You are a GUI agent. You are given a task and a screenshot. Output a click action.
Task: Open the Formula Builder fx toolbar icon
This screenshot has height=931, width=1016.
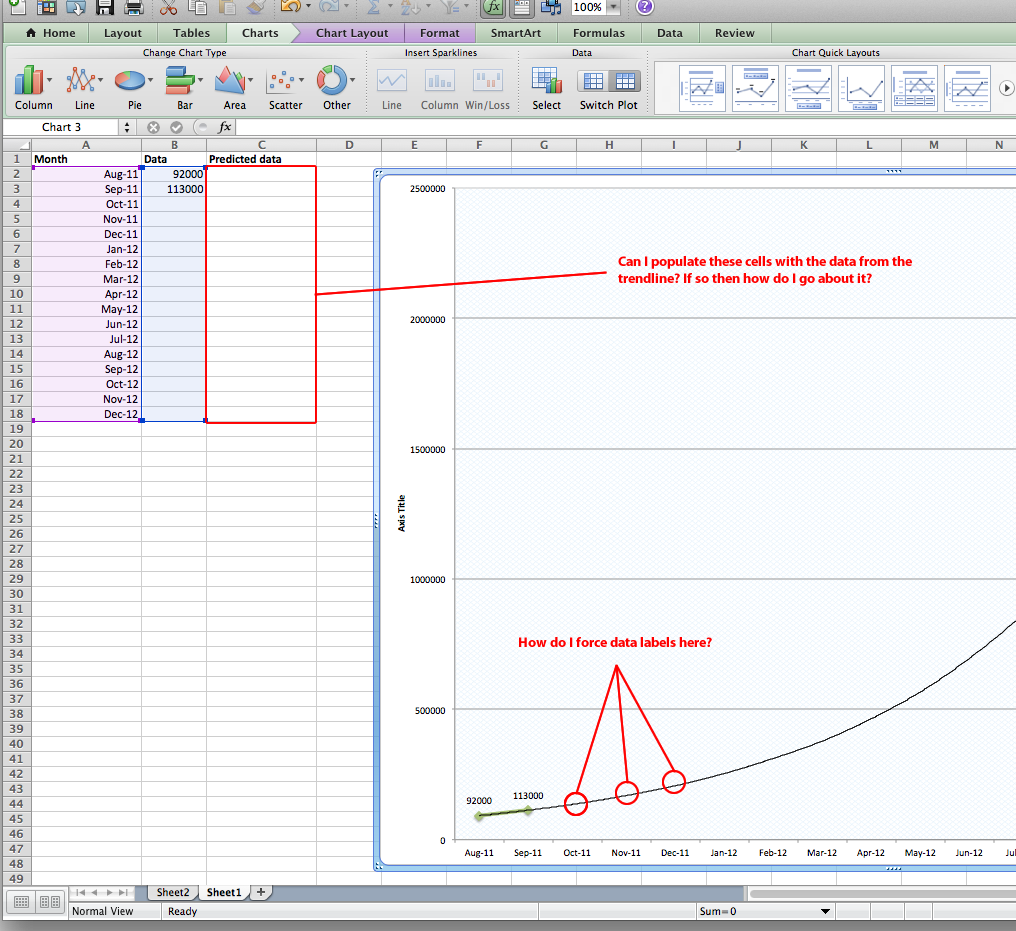point(493,7)
